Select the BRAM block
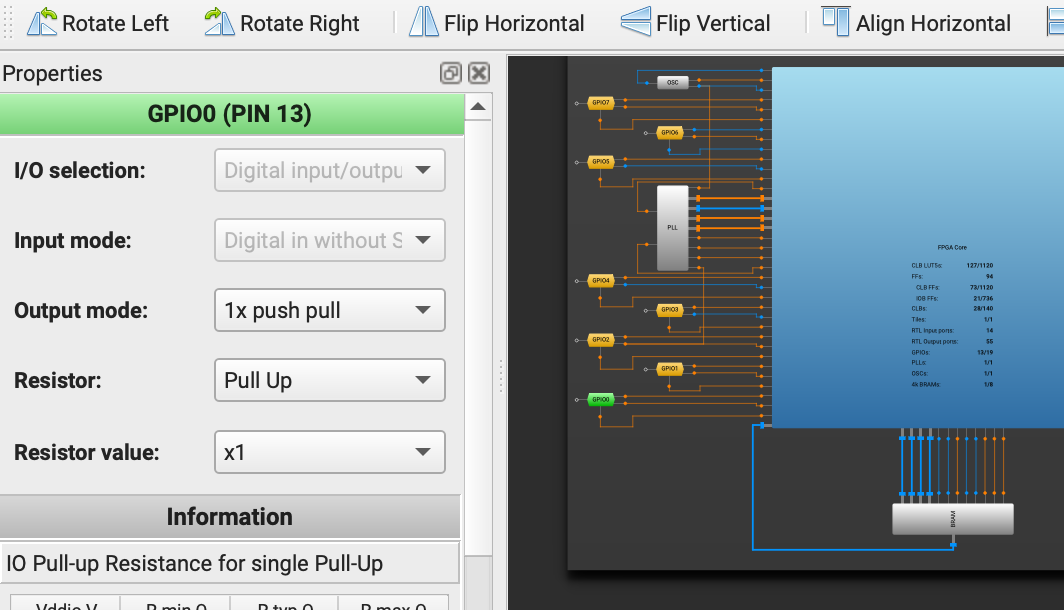The image size is (1064, 610). (x=953, y=519)
